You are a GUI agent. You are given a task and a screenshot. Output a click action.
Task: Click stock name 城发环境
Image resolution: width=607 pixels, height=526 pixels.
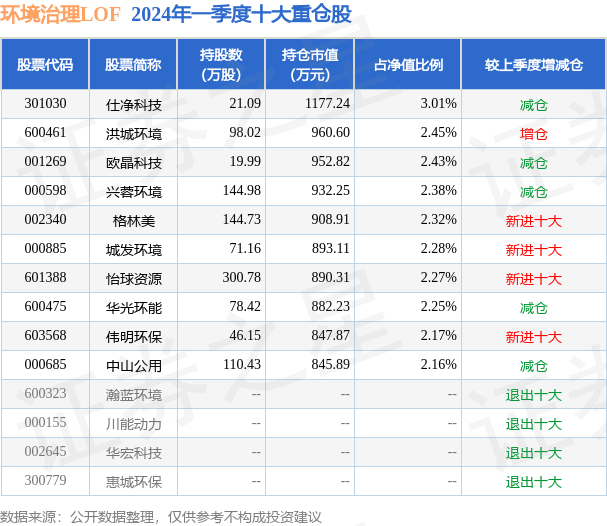(x=134, y=250)
